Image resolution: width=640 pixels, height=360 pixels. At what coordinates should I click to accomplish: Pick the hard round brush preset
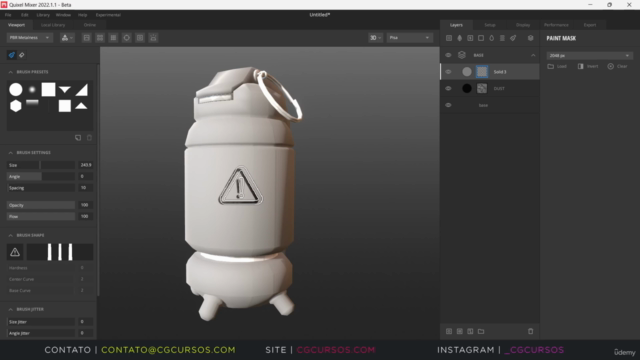point(16,89)
